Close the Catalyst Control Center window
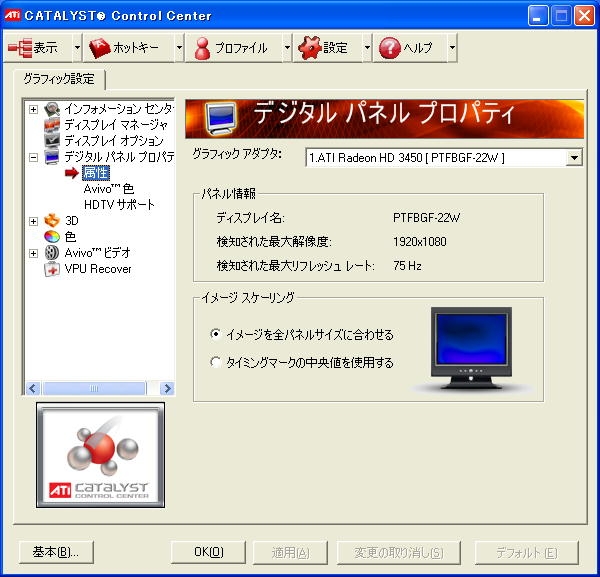This screenshot has height=577, width=600. point(585,16)
